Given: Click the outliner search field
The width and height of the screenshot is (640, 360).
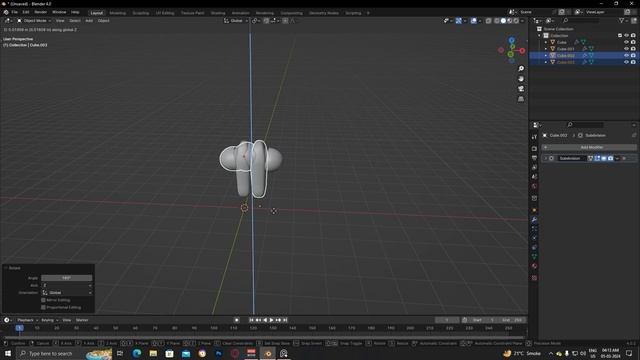Looking at the screenshot, I should [x=581, y=20].
